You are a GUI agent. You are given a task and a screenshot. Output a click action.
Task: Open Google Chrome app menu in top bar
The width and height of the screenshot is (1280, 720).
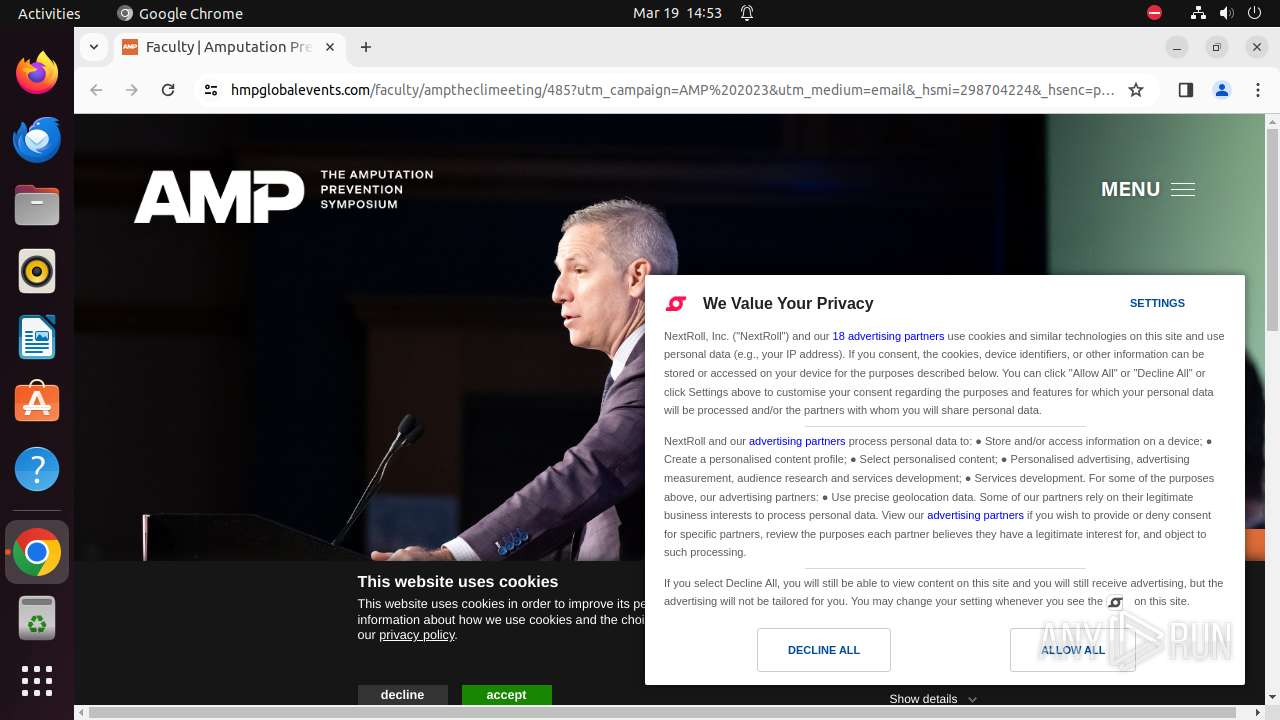(x=180, y=13)
